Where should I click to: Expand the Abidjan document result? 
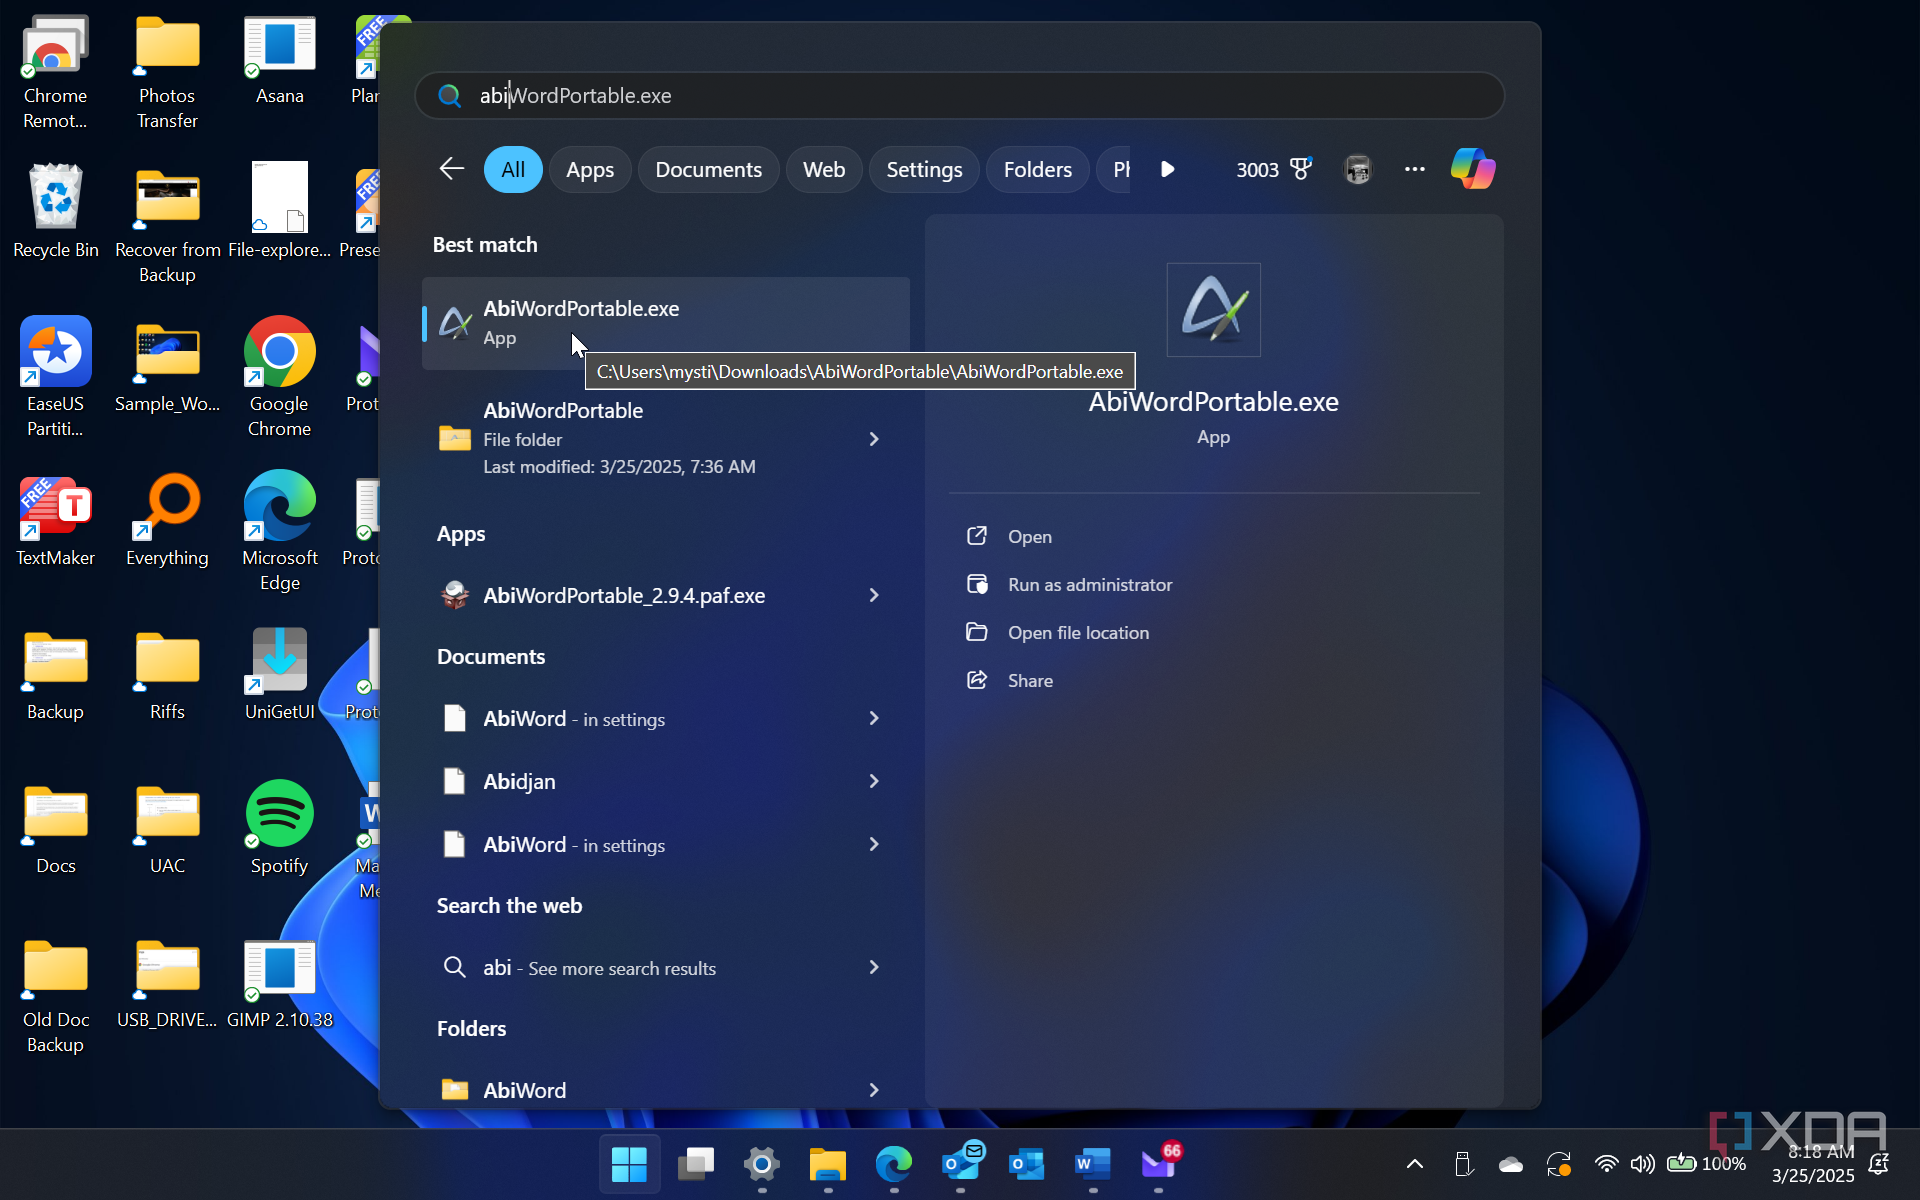(x=874, y=781)
